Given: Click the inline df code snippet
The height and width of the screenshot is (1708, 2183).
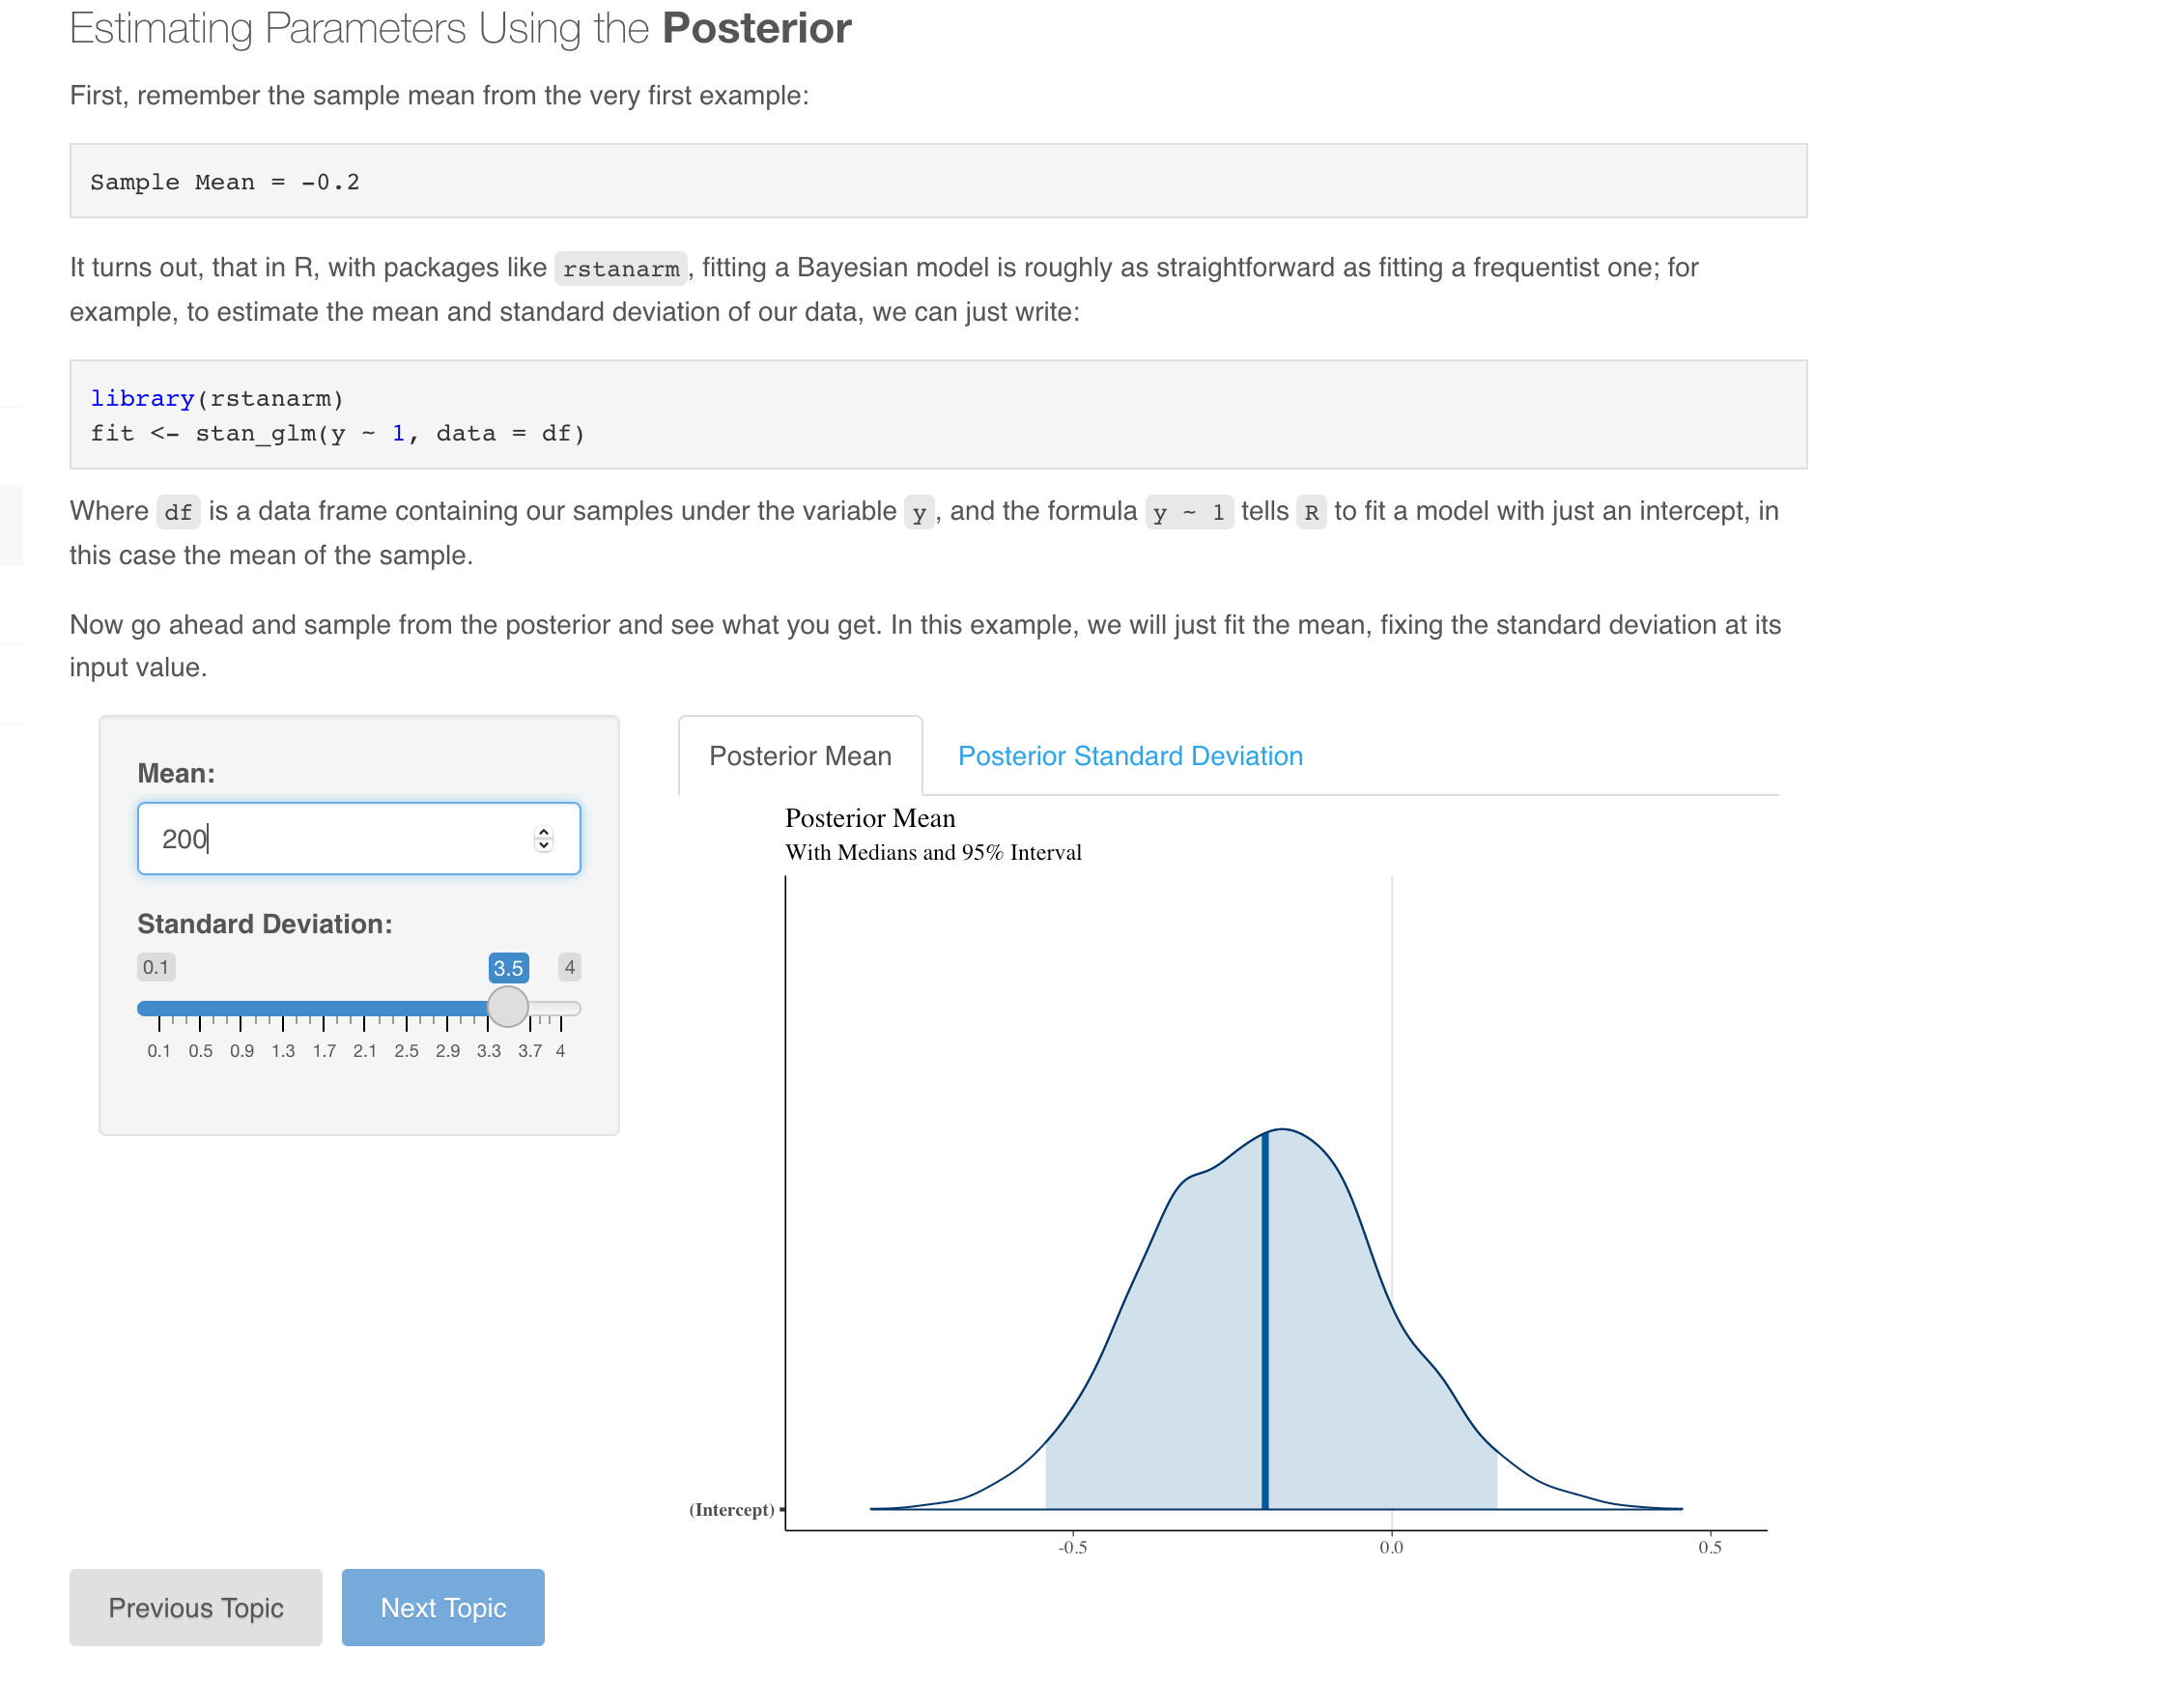Looking at the screenshot, I should 179,512.
